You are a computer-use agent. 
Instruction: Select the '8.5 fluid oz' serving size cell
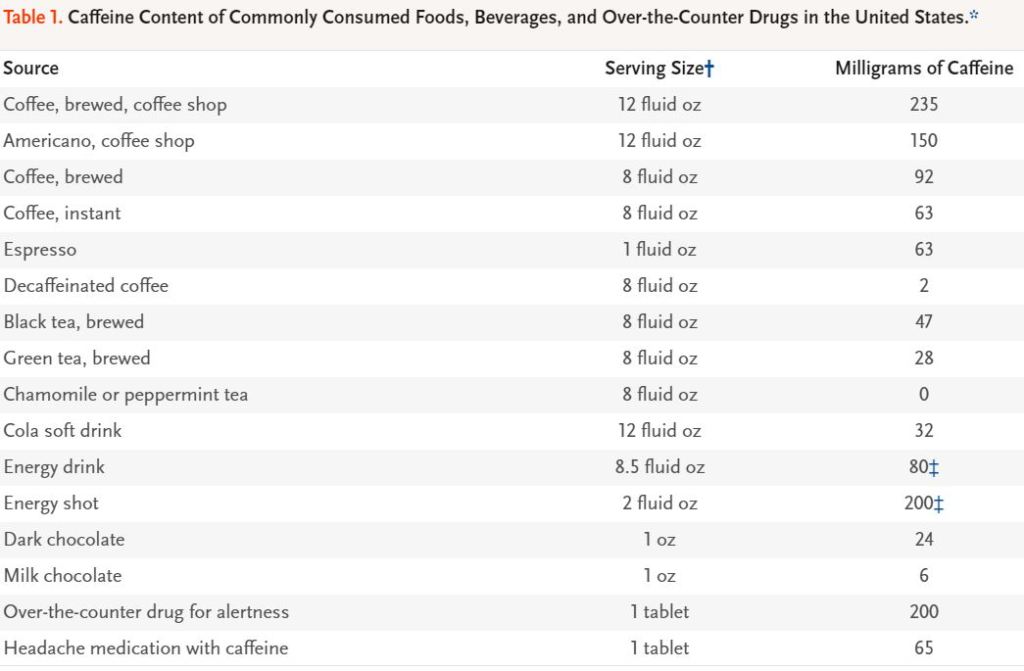pyautogui.click(x=660, y=467)
